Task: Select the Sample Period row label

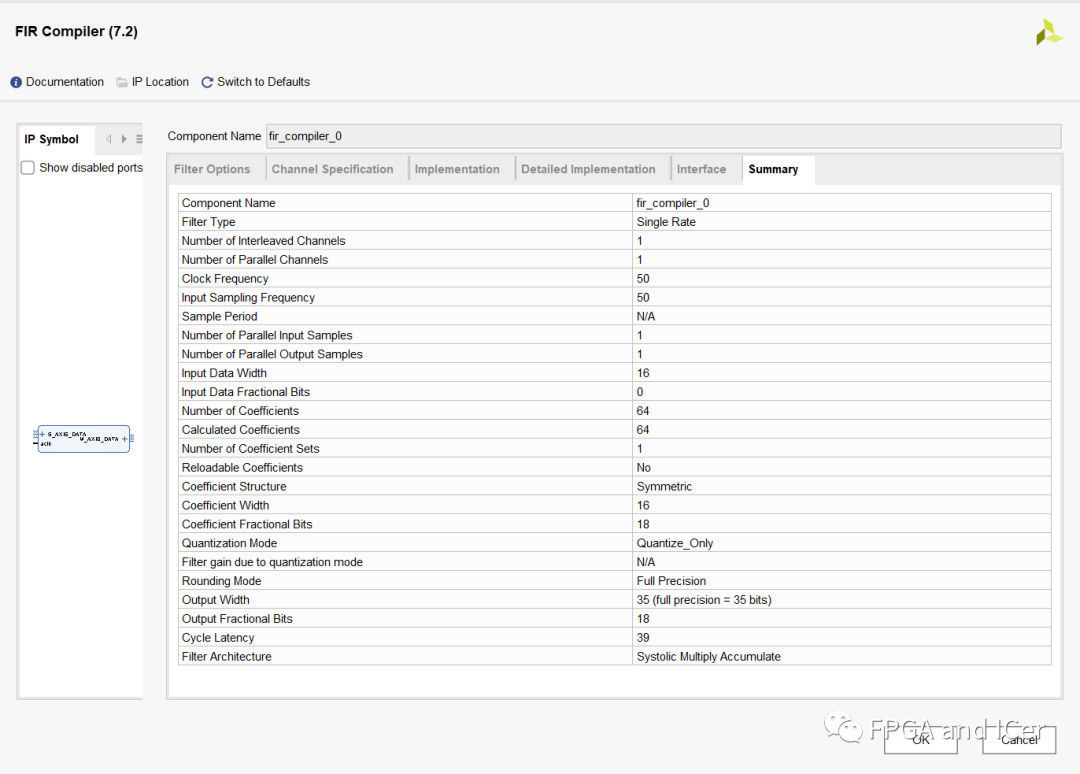Action: (x=220, y=317)
